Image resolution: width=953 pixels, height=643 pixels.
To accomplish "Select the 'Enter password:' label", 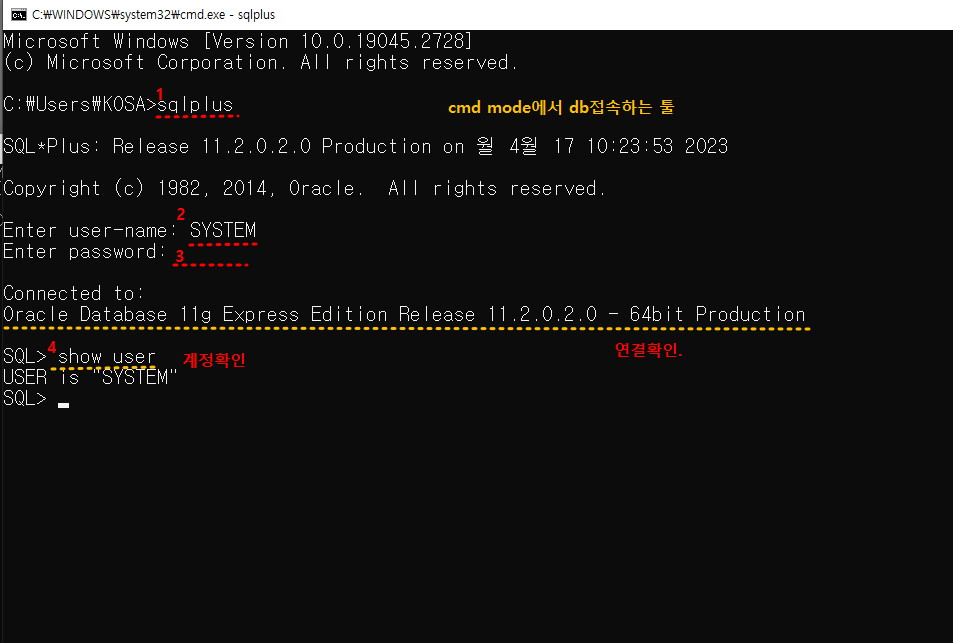I will (84, 252).
